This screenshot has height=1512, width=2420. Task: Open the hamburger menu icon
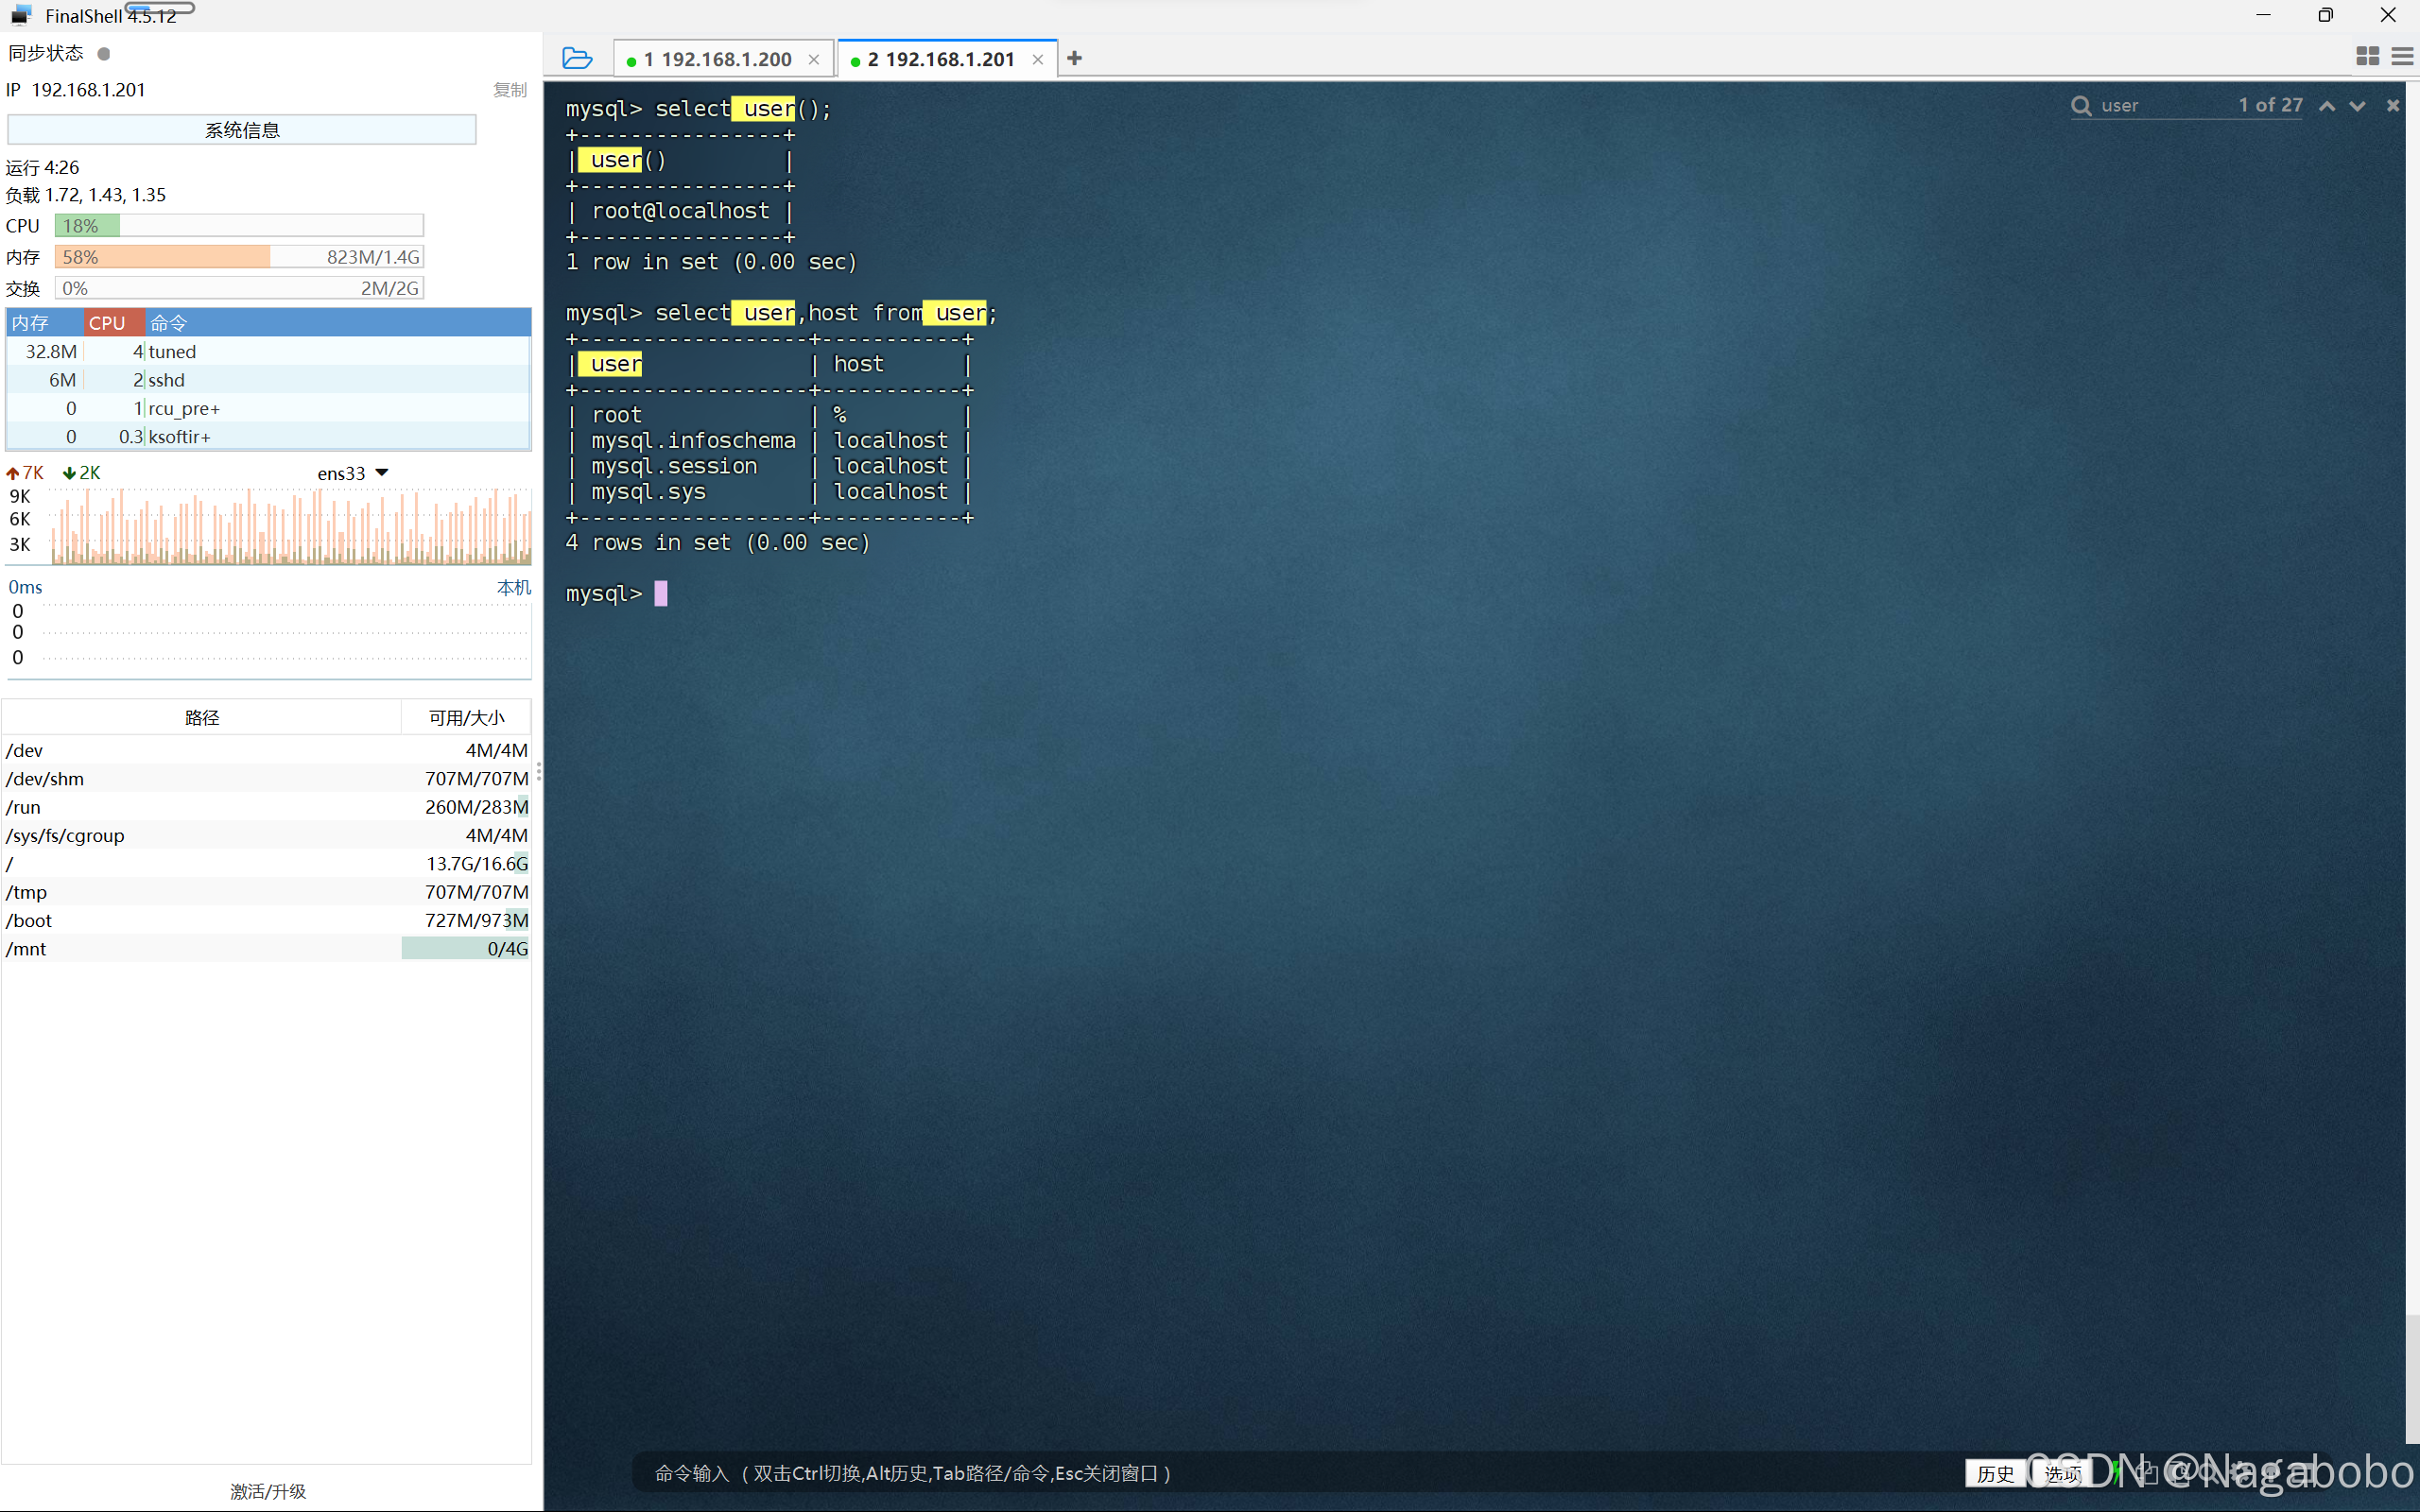coord(2401,57)
